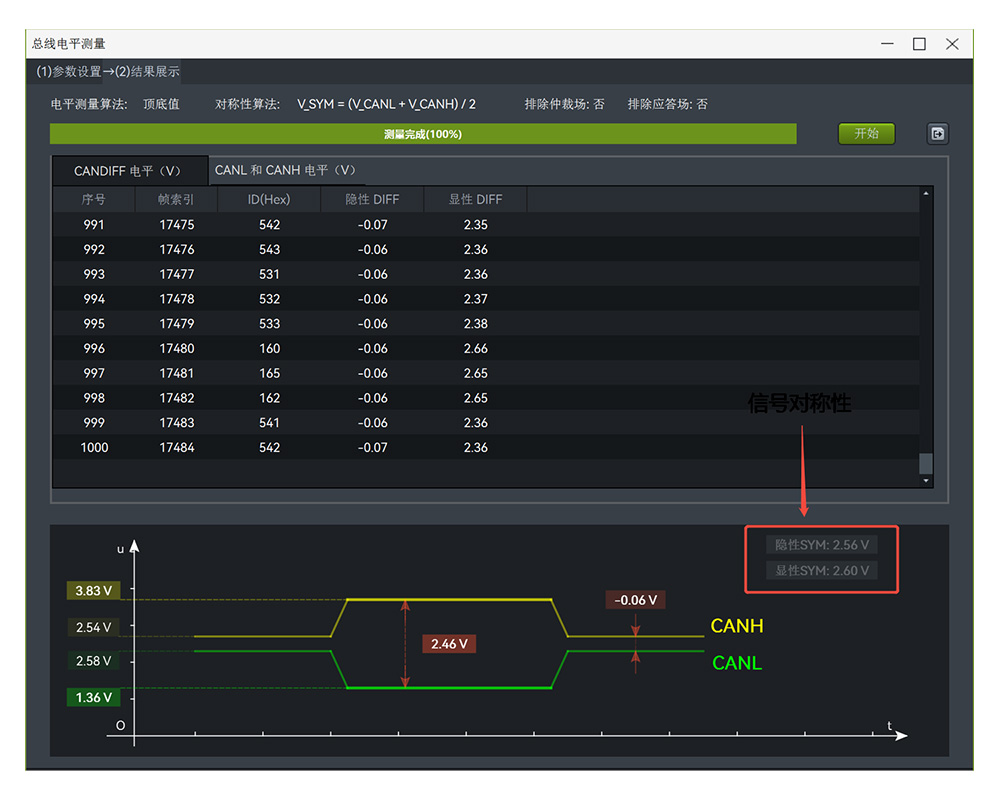Click the green 开始 button
This screenshot has height=800, width=1000.
pos(866,134)
